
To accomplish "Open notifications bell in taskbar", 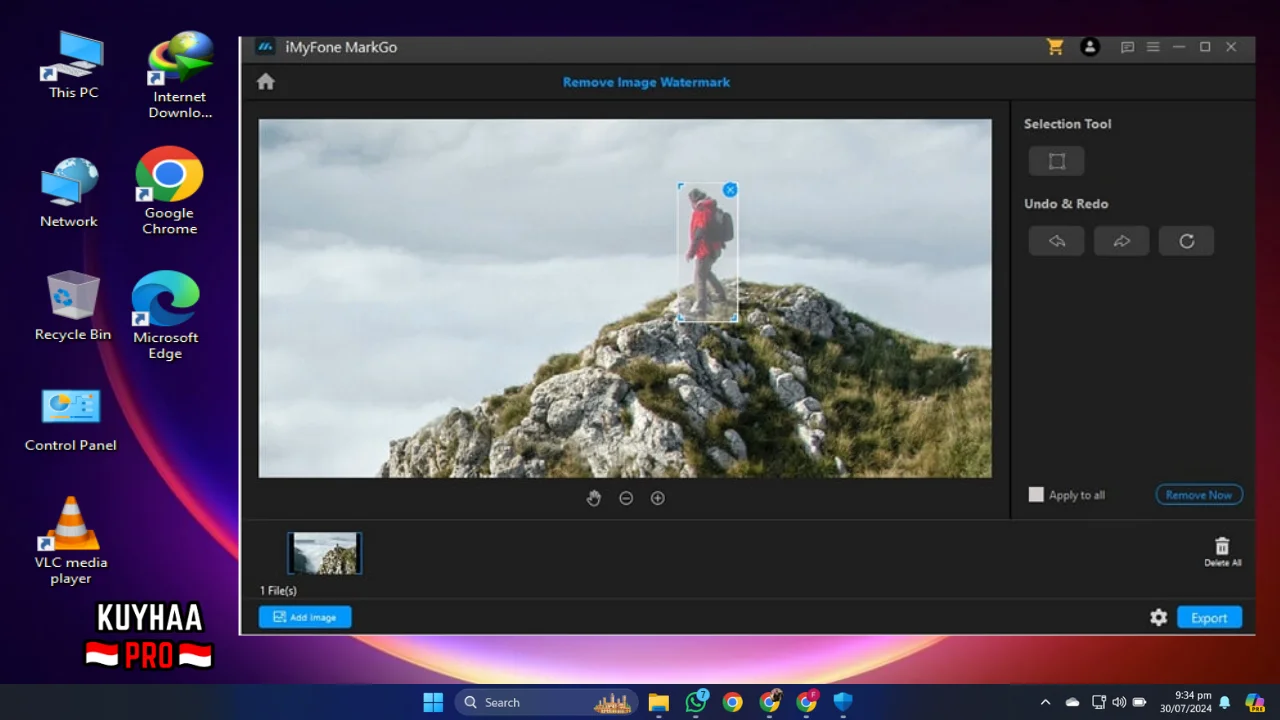I will pos(1225,702).
